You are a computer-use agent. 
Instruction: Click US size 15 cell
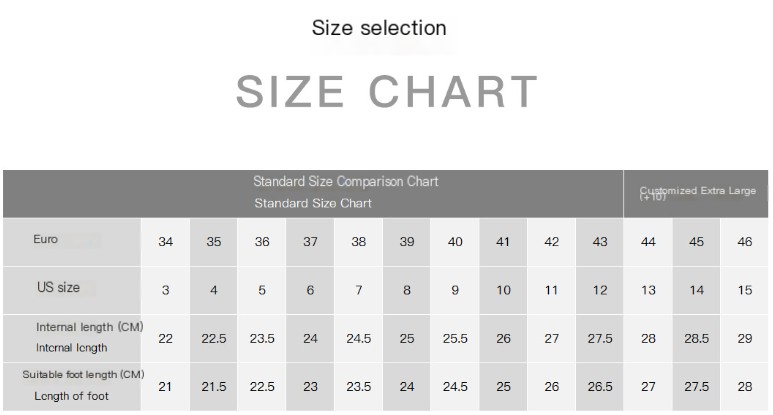(745, 290)
